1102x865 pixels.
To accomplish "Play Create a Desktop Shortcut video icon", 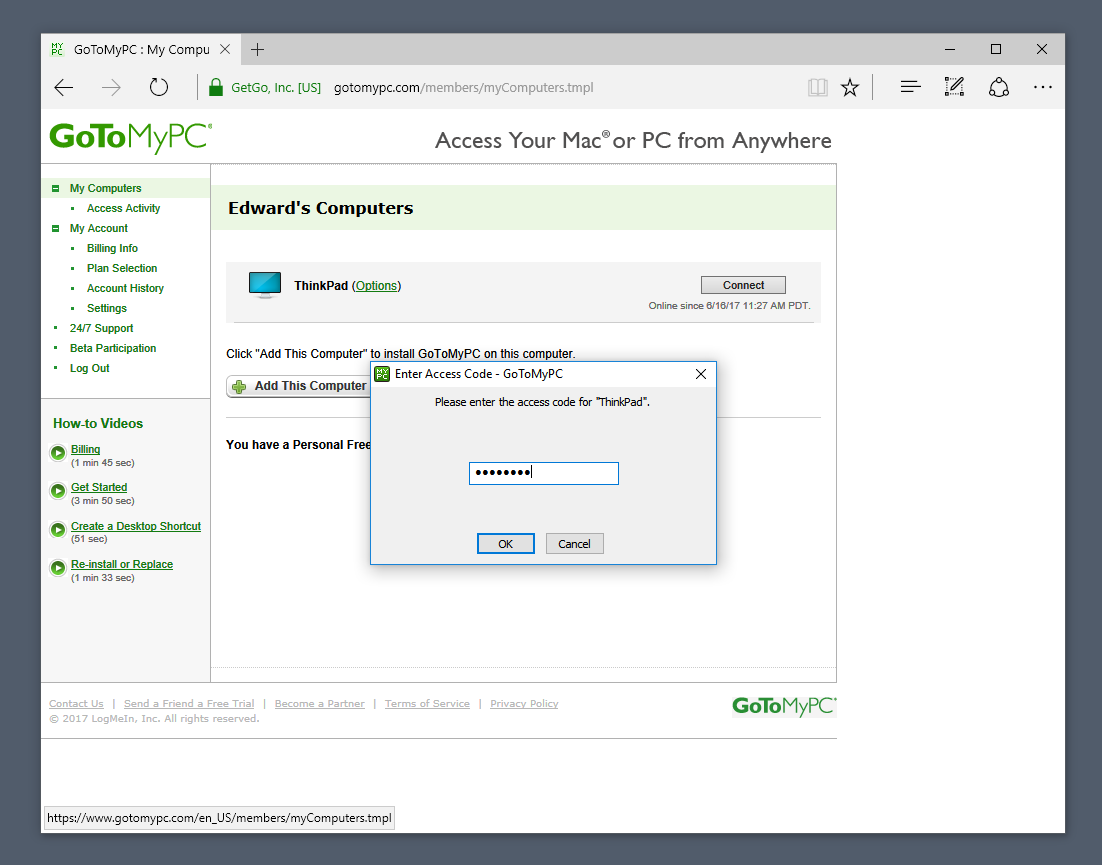I will [58, 530].
